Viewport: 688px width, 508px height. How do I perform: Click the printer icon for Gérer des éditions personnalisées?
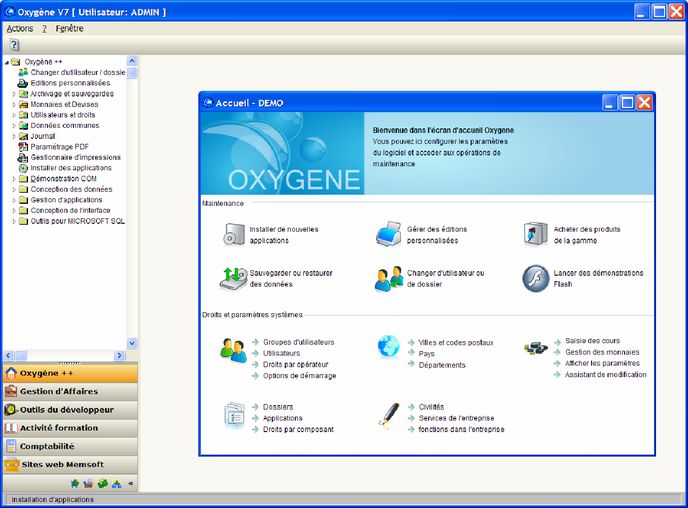click(x=388, y=234)
